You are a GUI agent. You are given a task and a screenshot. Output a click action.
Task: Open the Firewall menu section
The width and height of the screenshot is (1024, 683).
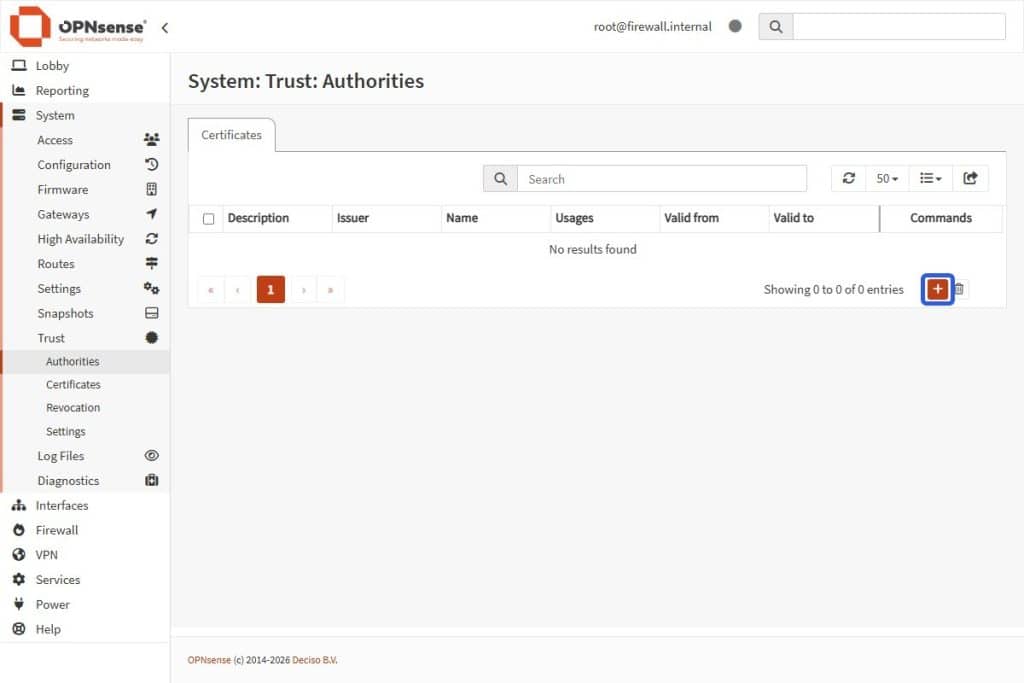[x=57, y=530]
